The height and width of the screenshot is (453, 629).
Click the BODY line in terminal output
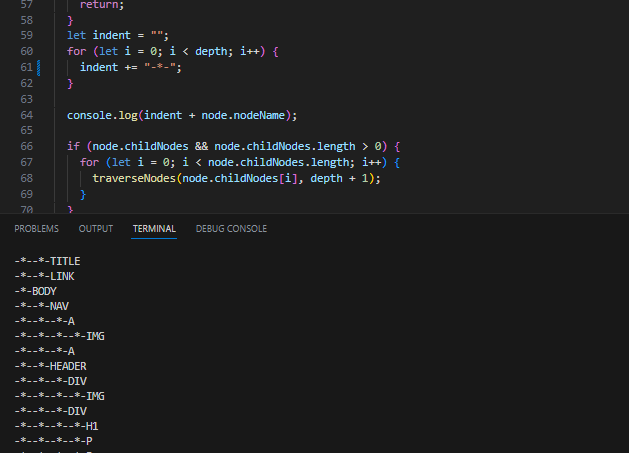click(35, 291)
